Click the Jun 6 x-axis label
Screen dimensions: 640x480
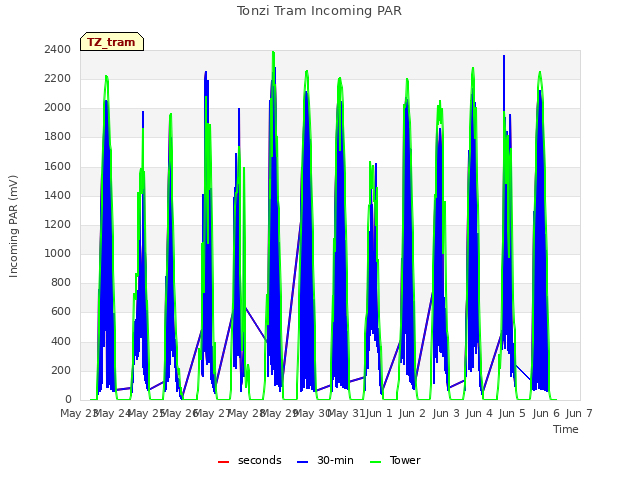[546, 413]
